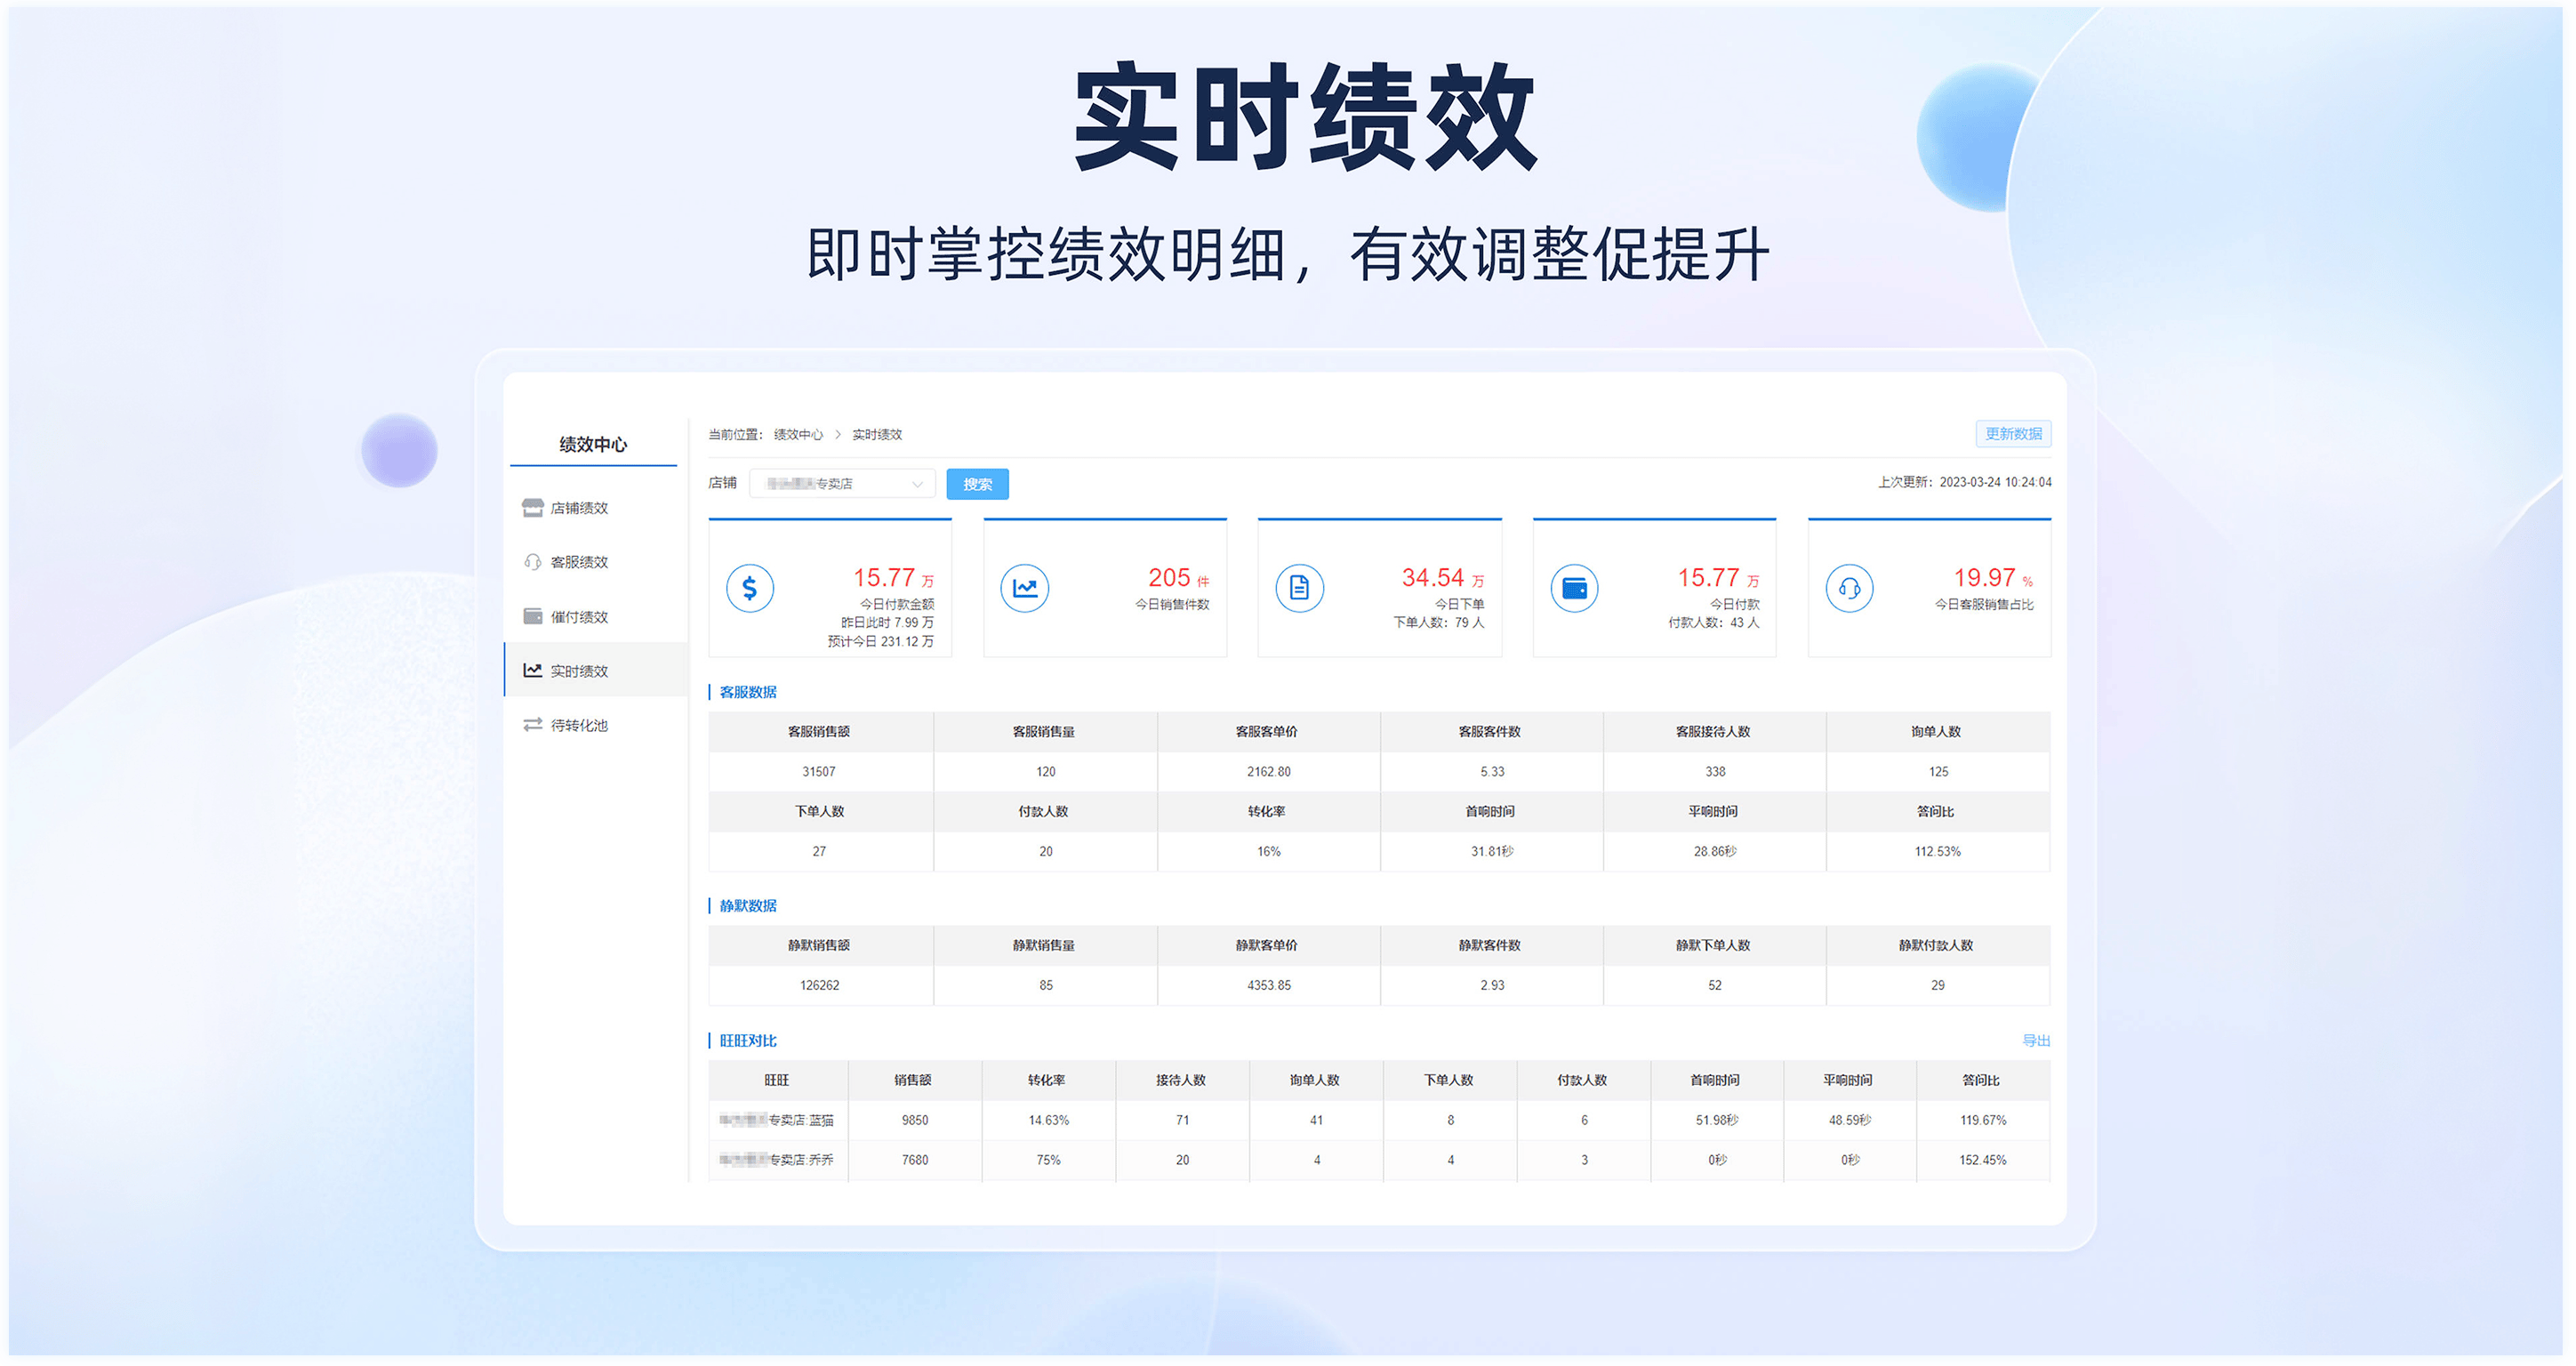2576x1366 pixels.
Task: Click the 更新数据 refresh button
Action: [2012, 434]
